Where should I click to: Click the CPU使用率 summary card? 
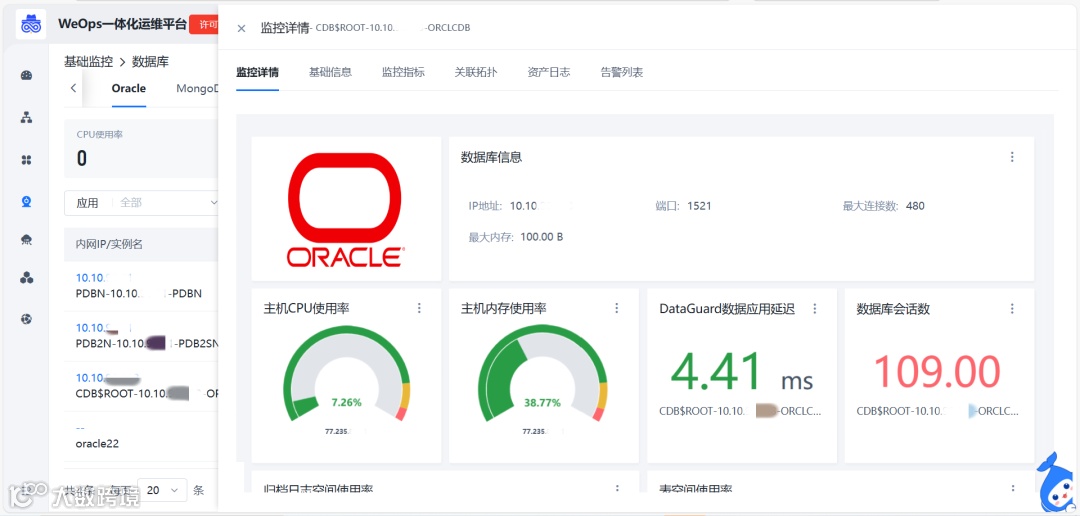(x=141, y=149)
